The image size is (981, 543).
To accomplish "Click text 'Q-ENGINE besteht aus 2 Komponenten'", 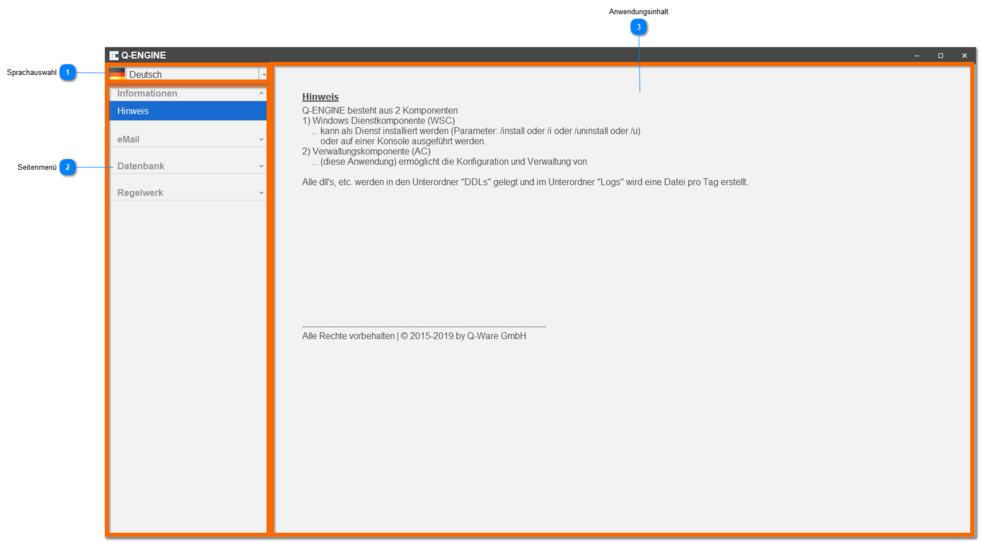I will 380,111.
